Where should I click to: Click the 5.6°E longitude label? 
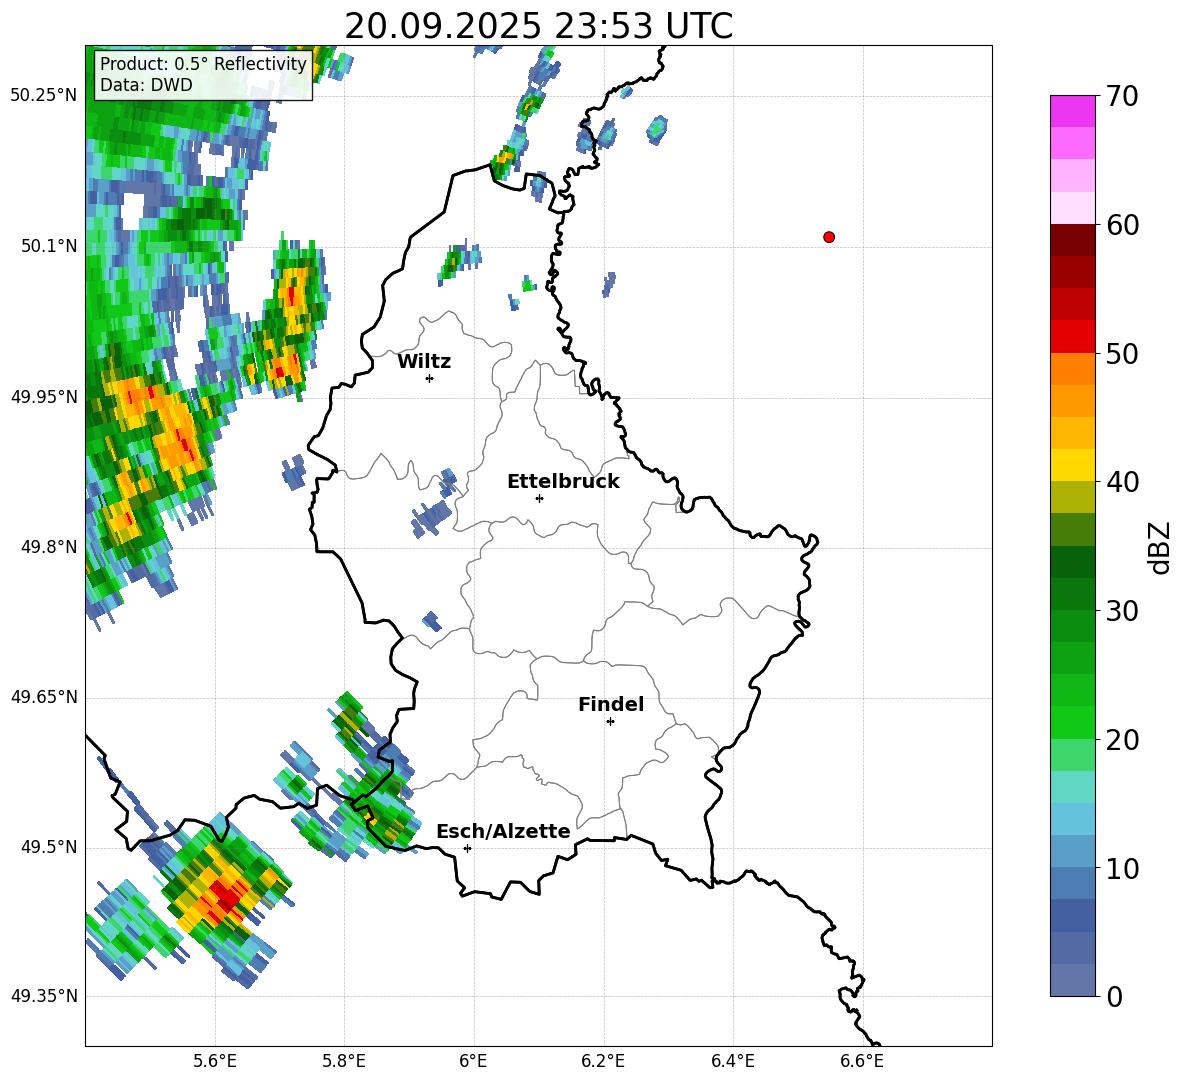tap(215, 1061)
